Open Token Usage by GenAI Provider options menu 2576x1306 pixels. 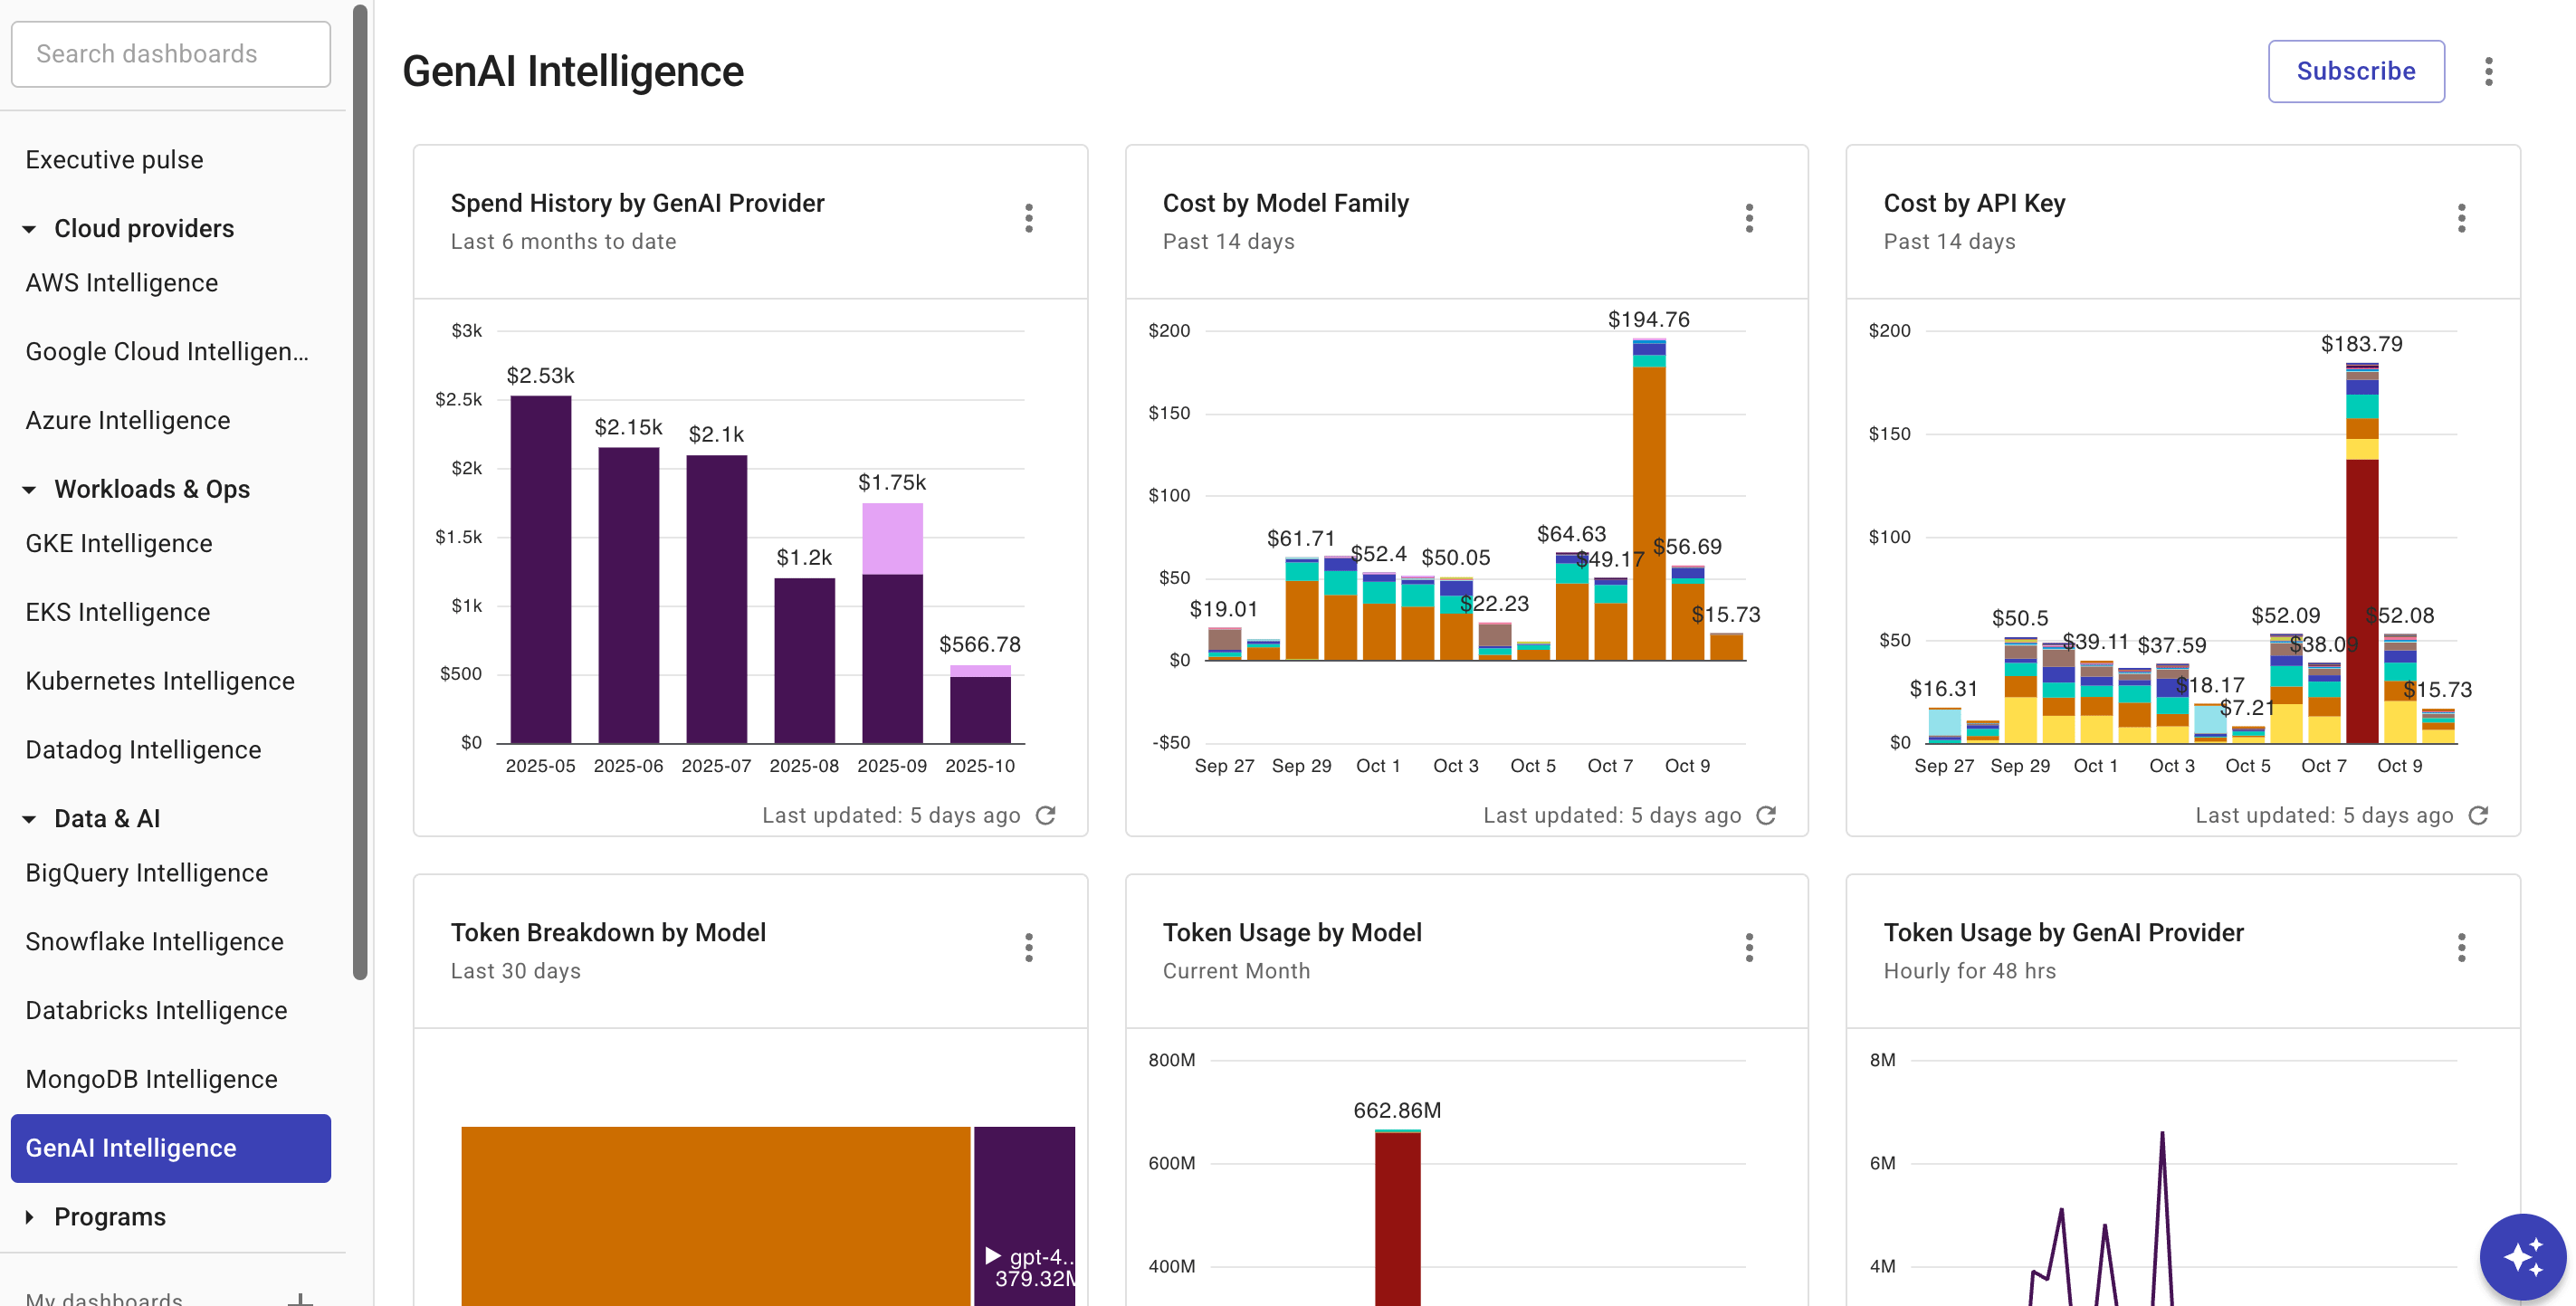pyautogui.click(x=2462, y=947)
